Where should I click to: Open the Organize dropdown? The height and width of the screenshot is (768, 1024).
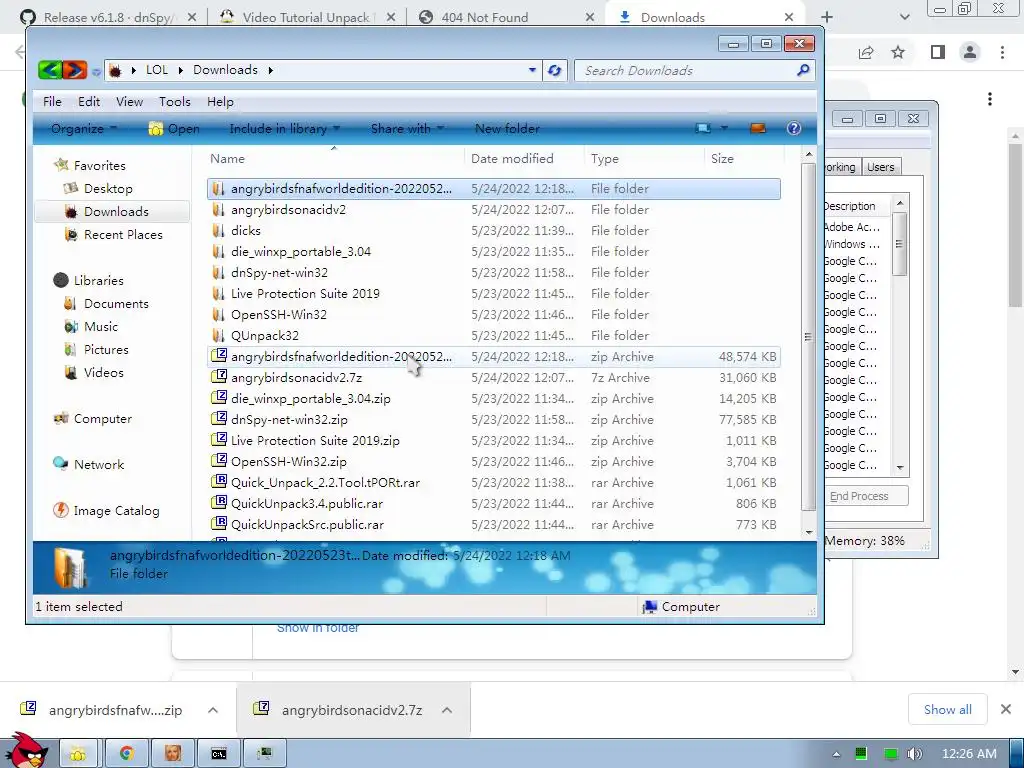tap(84, 129)
